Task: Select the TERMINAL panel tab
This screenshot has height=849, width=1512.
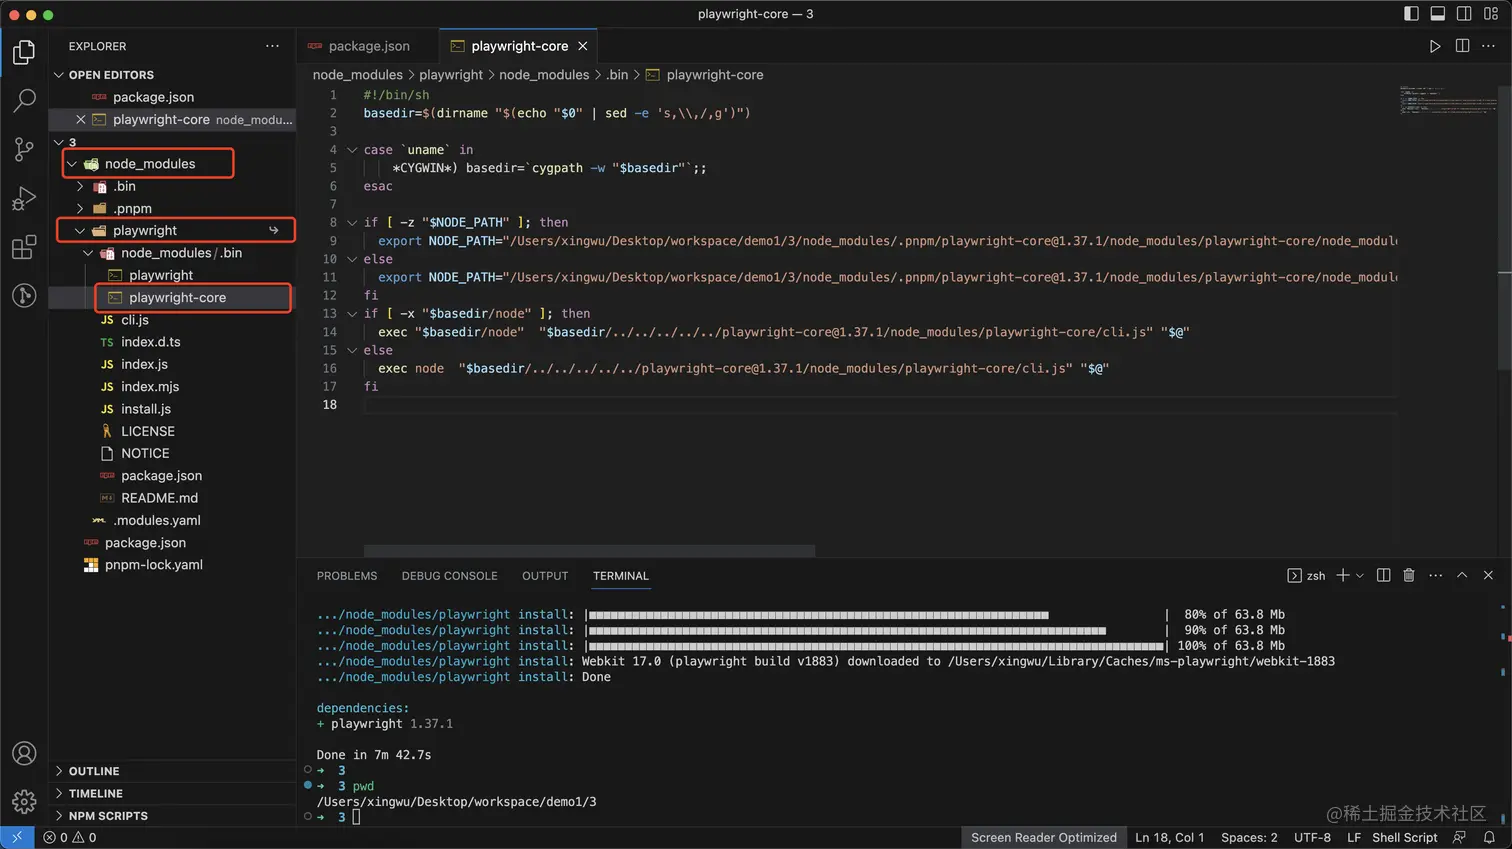Action: pyautogui.click(x=621, y=576)
